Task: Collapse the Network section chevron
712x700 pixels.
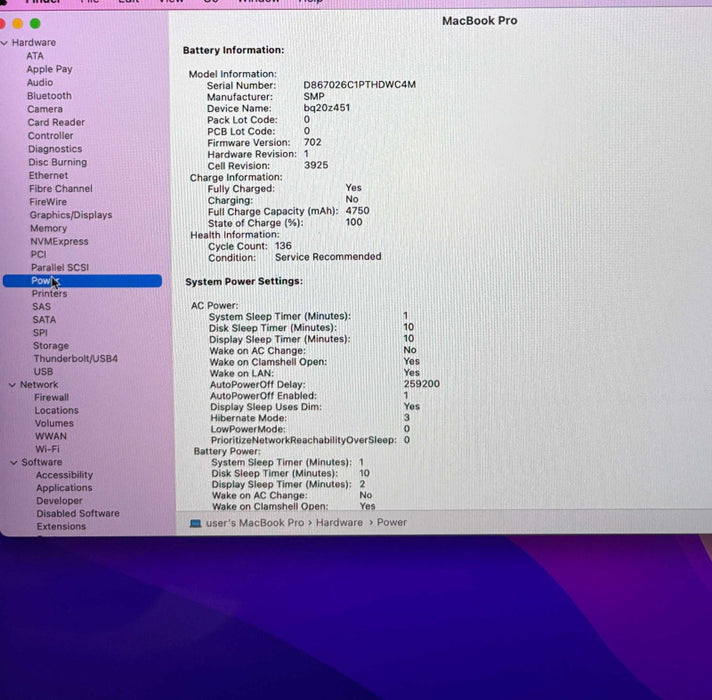Action: [12, 385]
